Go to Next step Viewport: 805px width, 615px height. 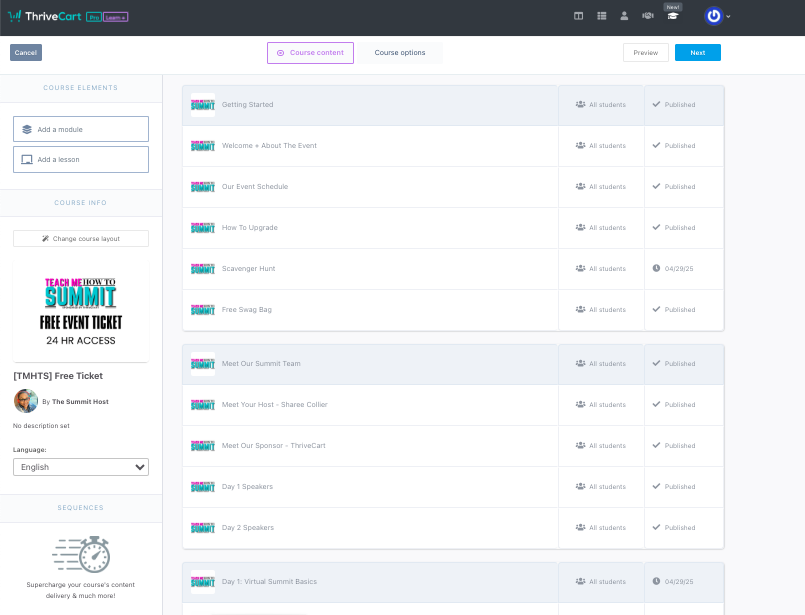click(698, 52)
